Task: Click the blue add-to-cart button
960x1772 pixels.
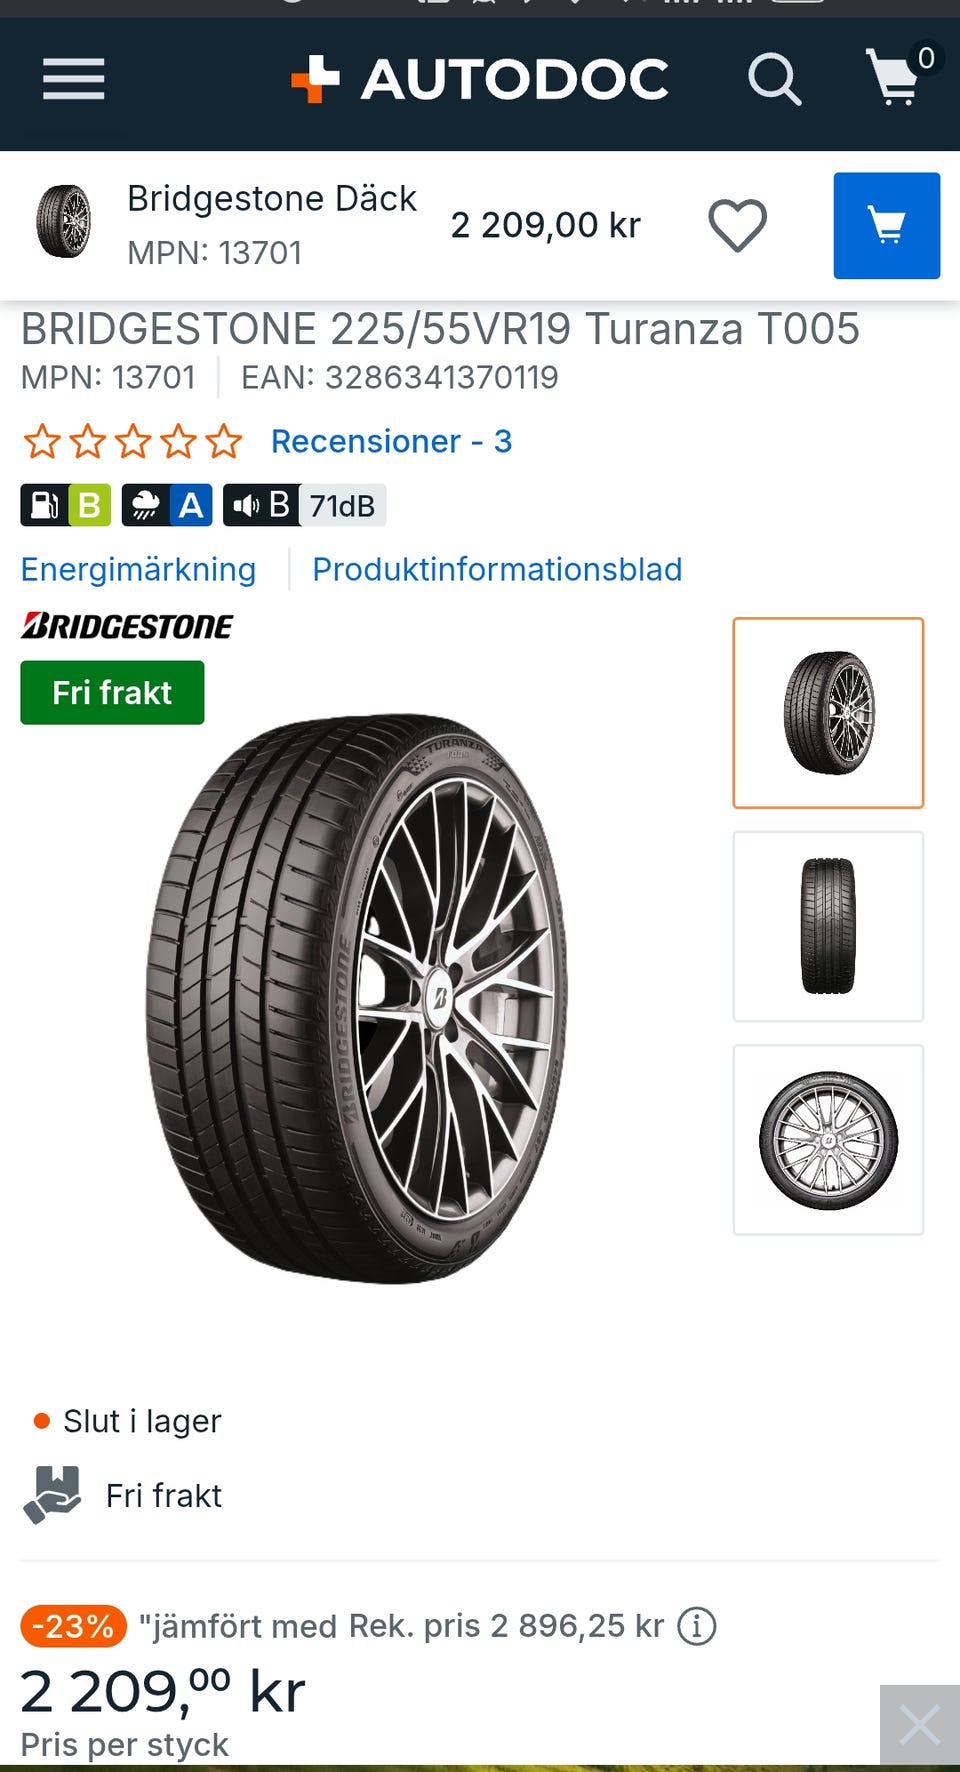Action: [887, 225]
